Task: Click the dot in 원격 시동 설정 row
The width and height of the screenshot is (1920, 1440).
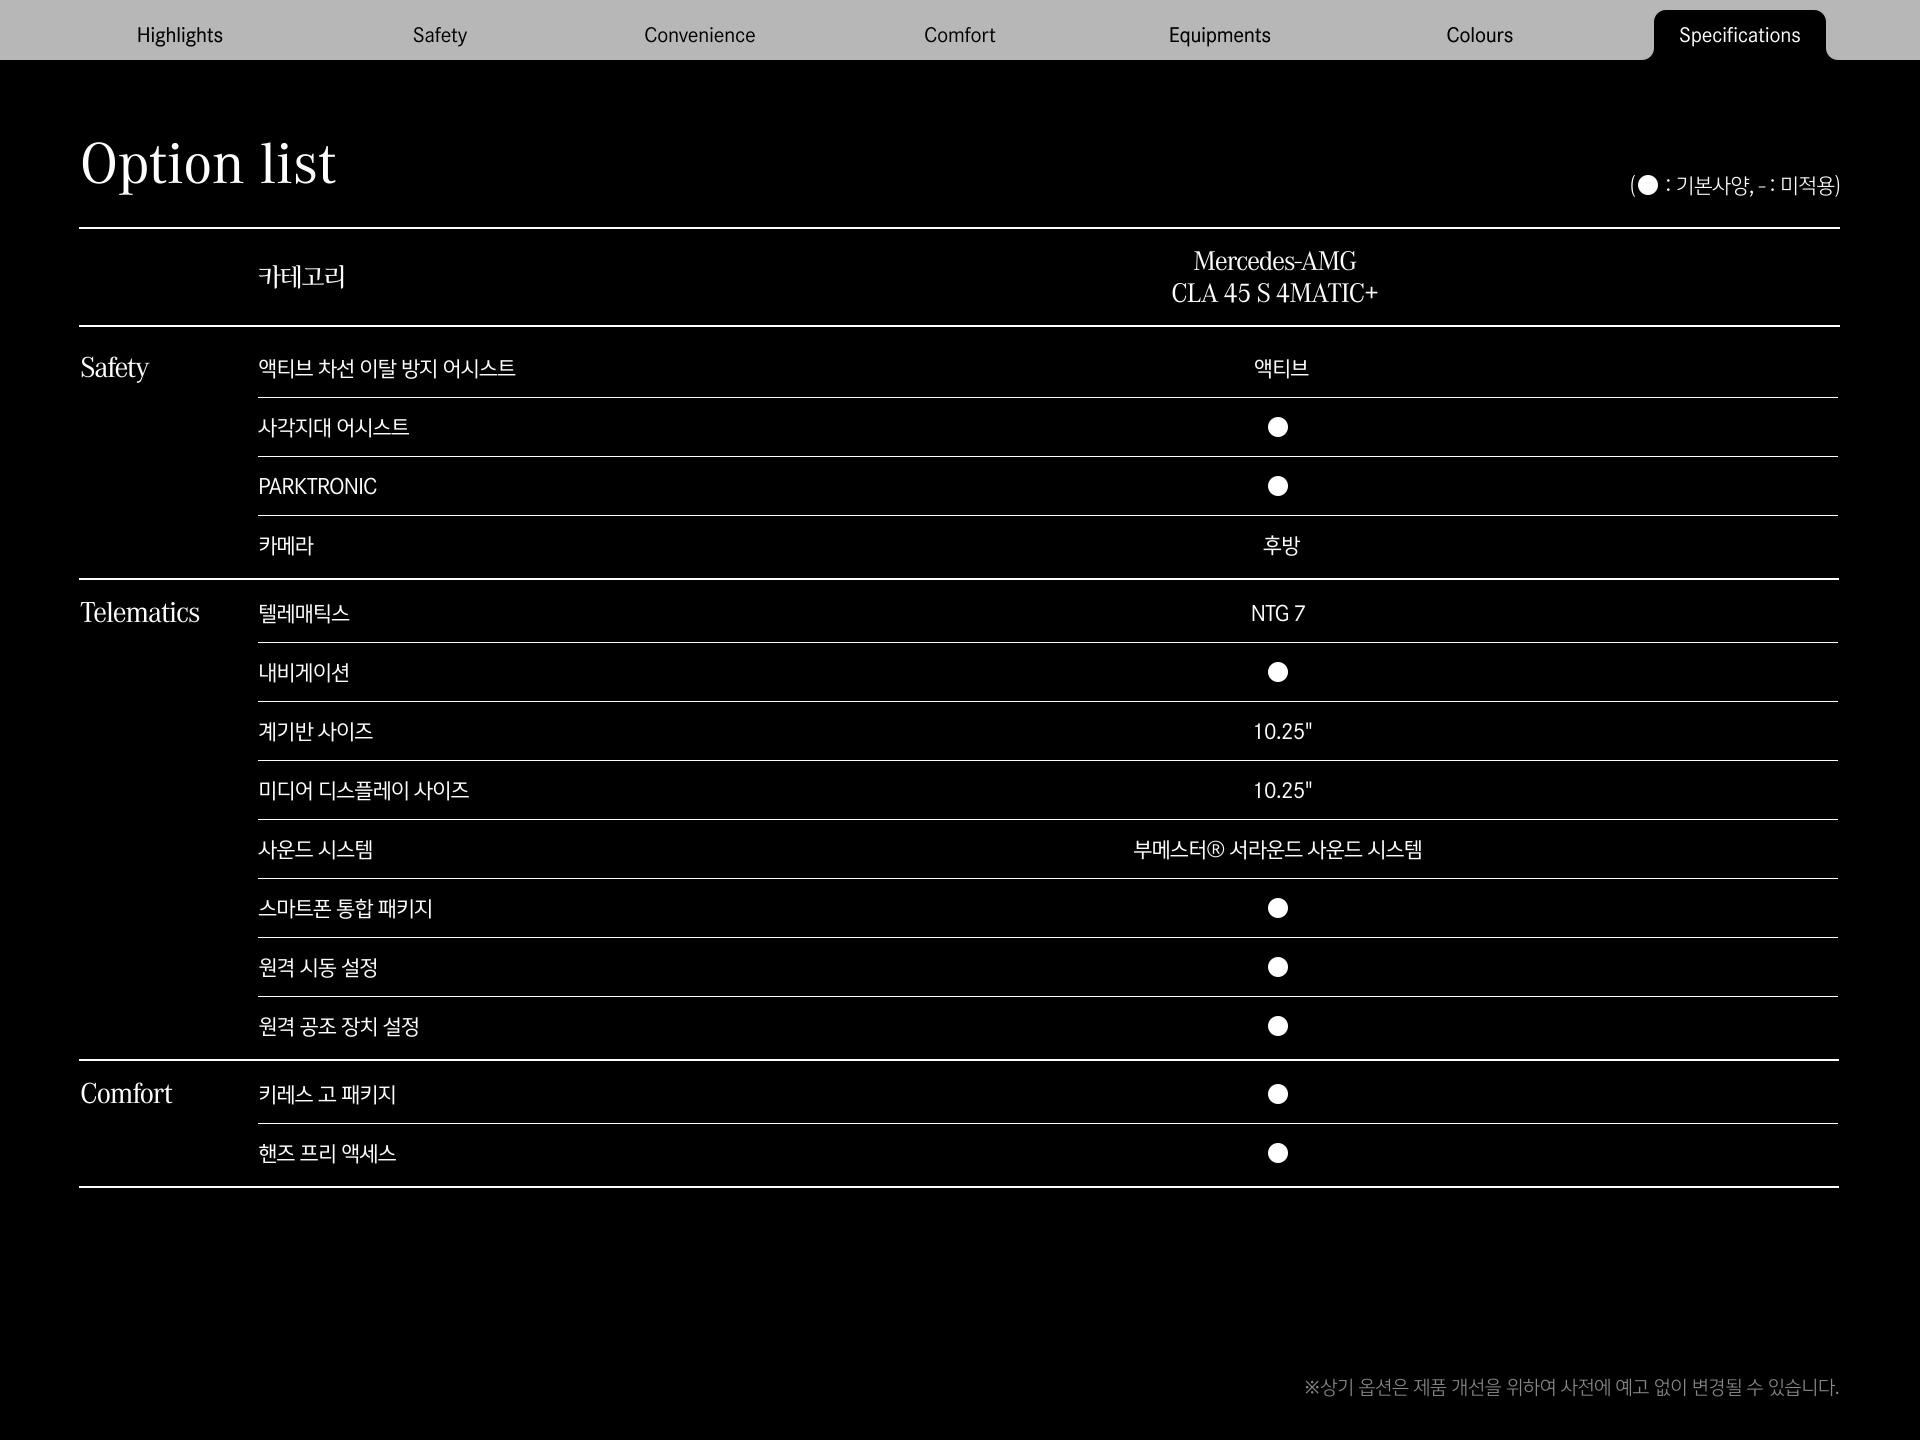Action: click(x=1278, y=967)
